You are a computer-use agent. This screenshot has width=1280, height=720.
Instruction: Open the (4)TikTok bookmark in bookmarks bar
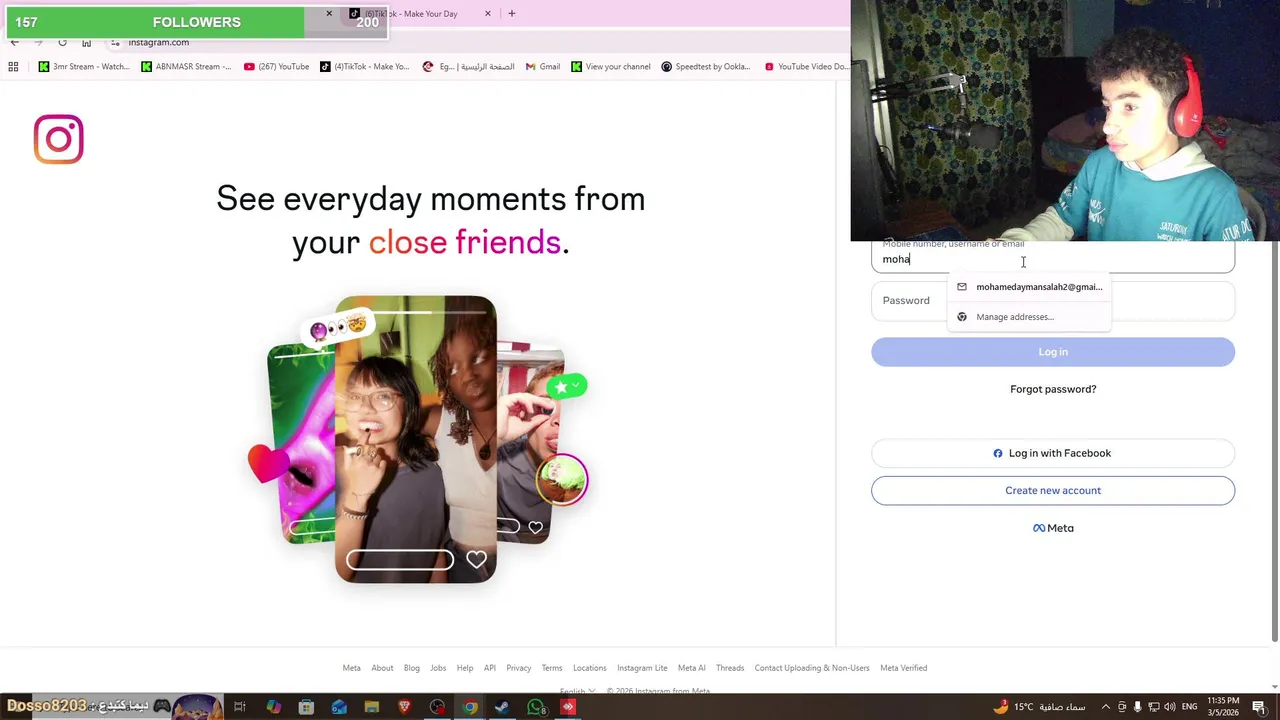[x=364, y=67]
